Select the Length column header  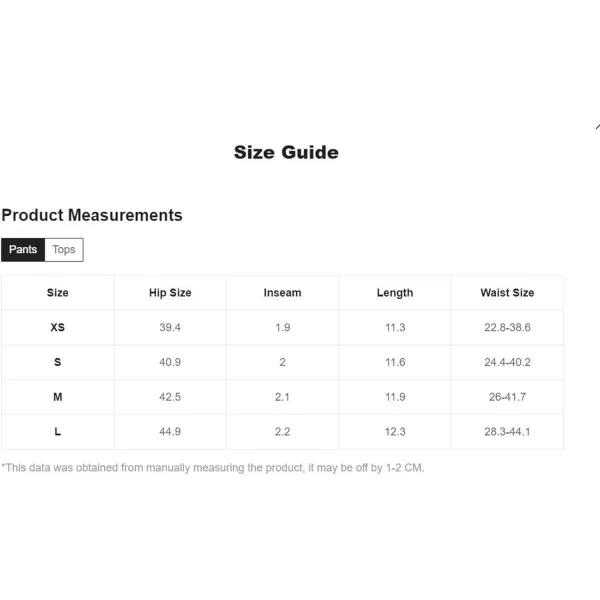point(395,293)
